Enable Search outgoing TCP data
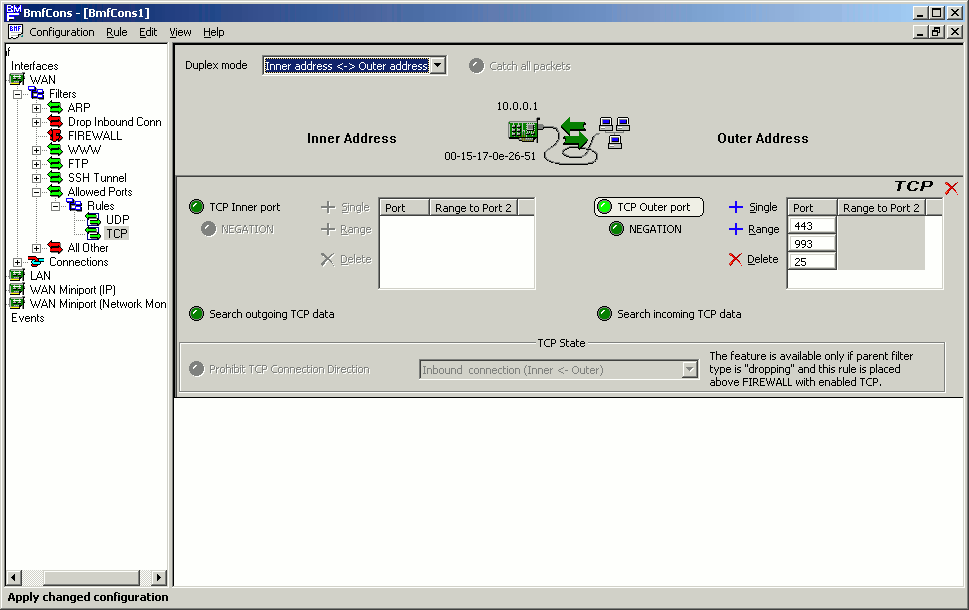The height and width of the screenshot is (610, 969). tap(196, 314)
